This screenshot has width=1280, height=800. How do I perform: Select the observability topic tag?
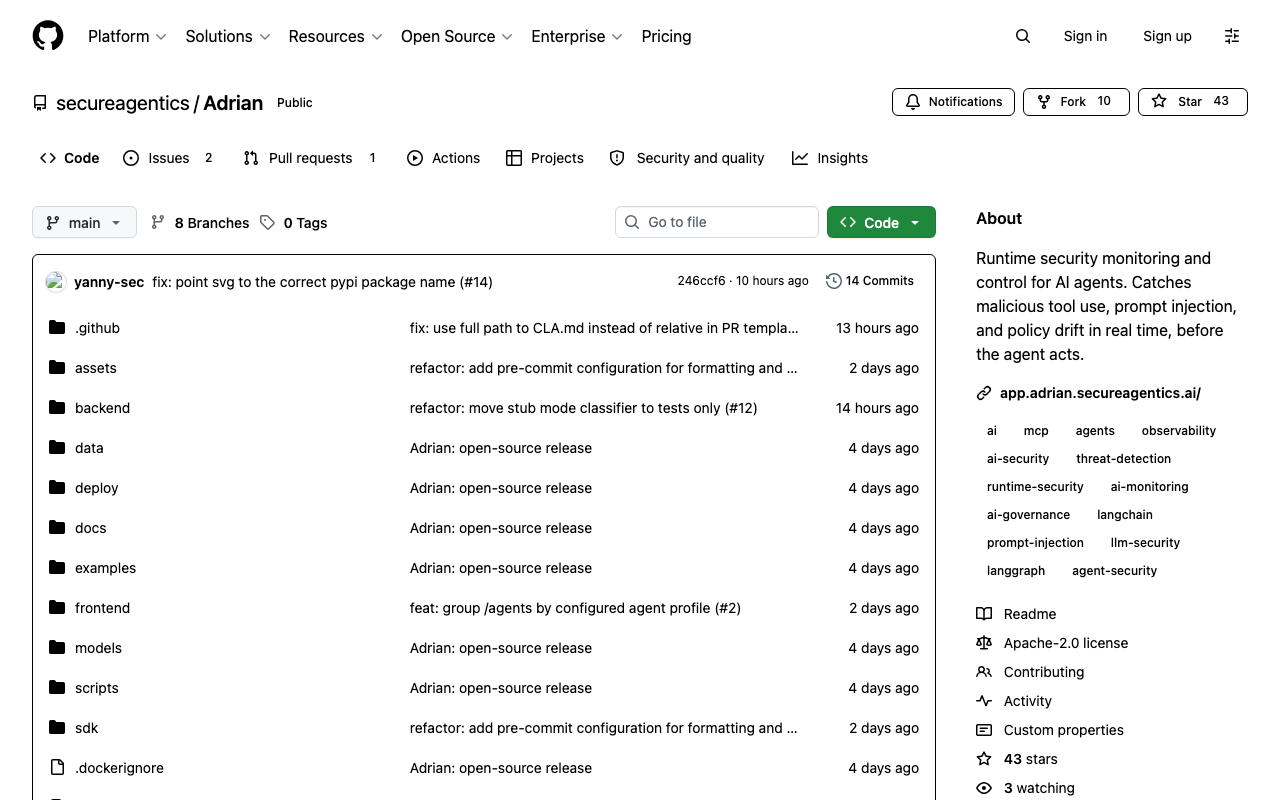[x=1179, y=431]
